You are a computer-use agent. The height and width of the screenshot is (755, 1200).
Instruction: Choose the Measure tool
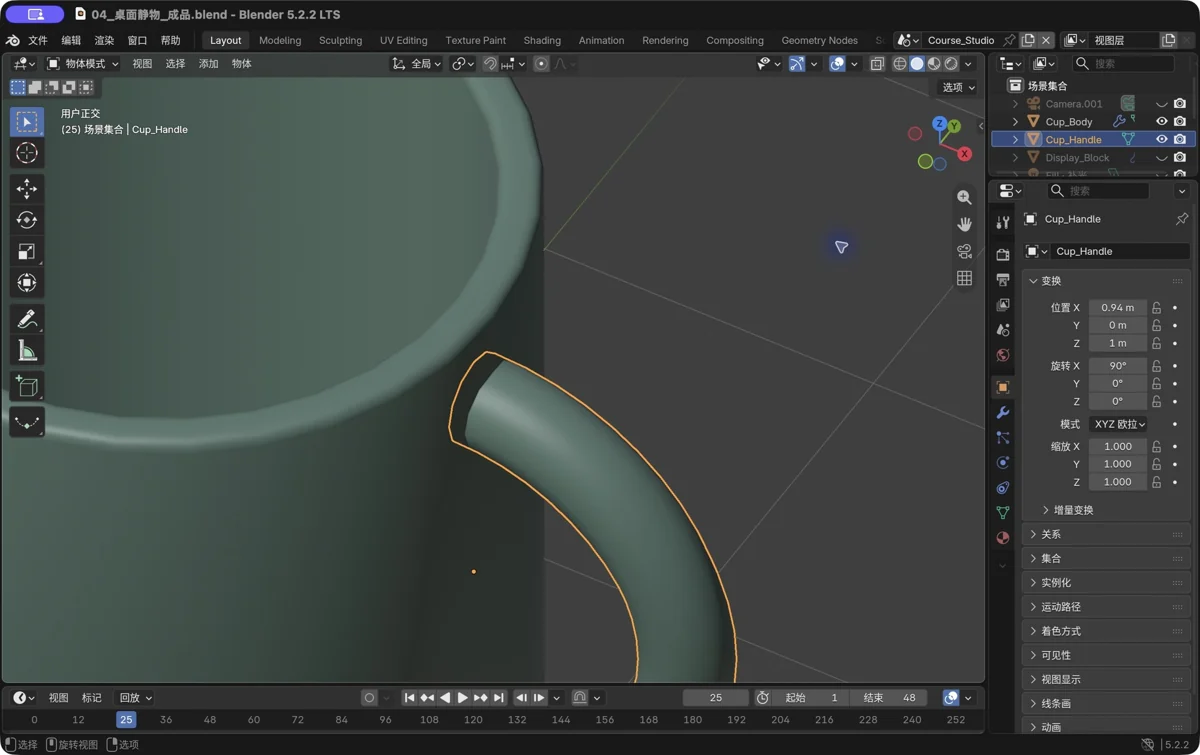pyautogui.click(x=27, y=350)
